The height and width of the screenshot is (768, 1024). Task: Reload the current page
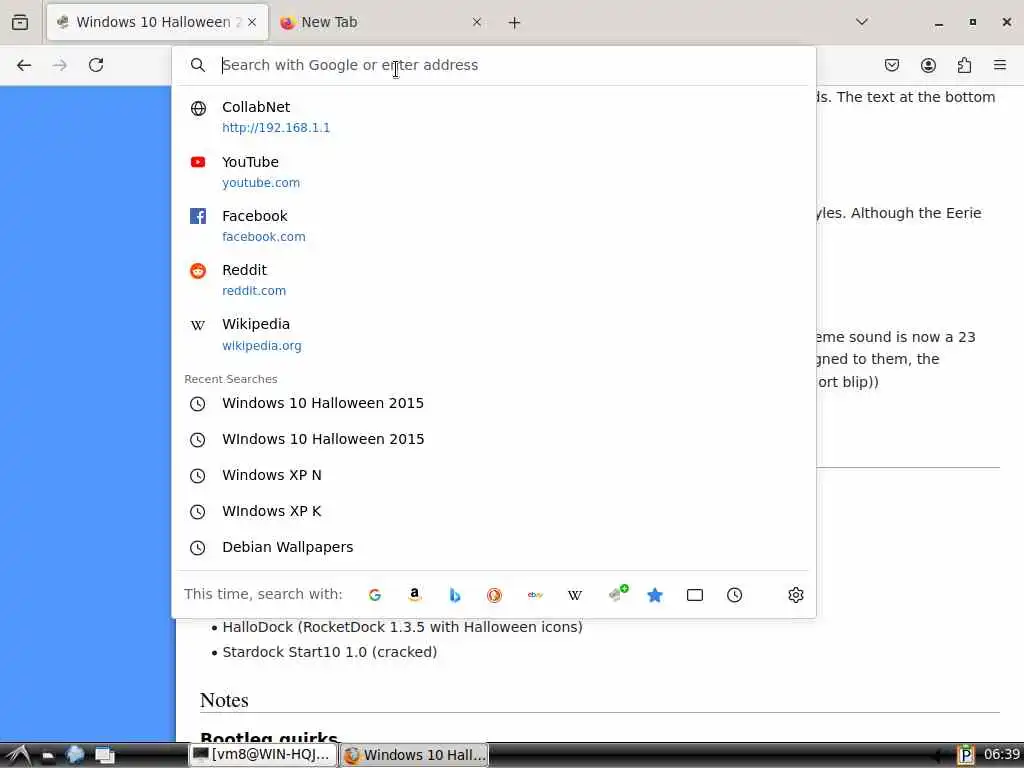pos(96,65)
